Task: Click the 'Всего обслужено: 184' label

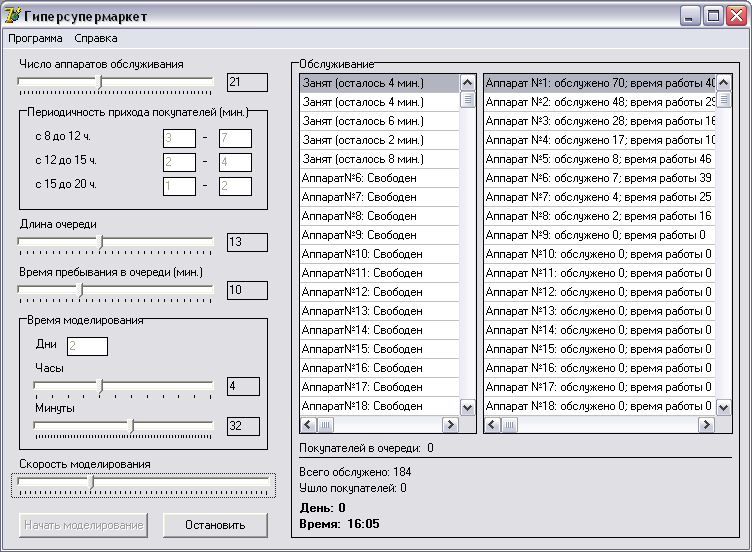Action: coord(355,472)
